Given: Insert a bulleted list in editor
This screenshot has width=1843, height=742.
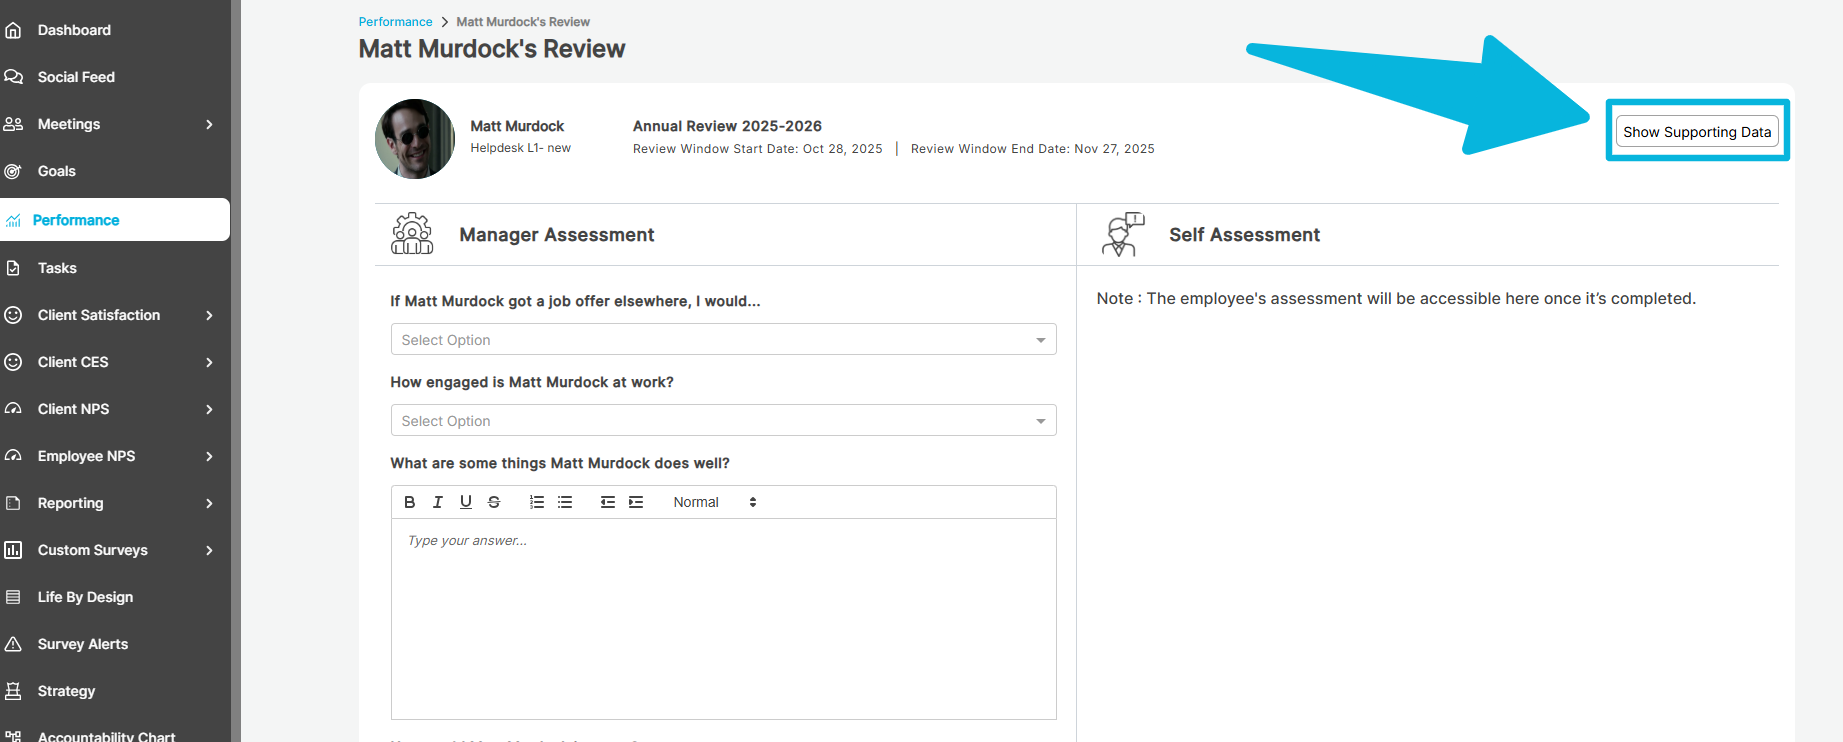Looking at the screenshot, I should click(x=565, y=502).
